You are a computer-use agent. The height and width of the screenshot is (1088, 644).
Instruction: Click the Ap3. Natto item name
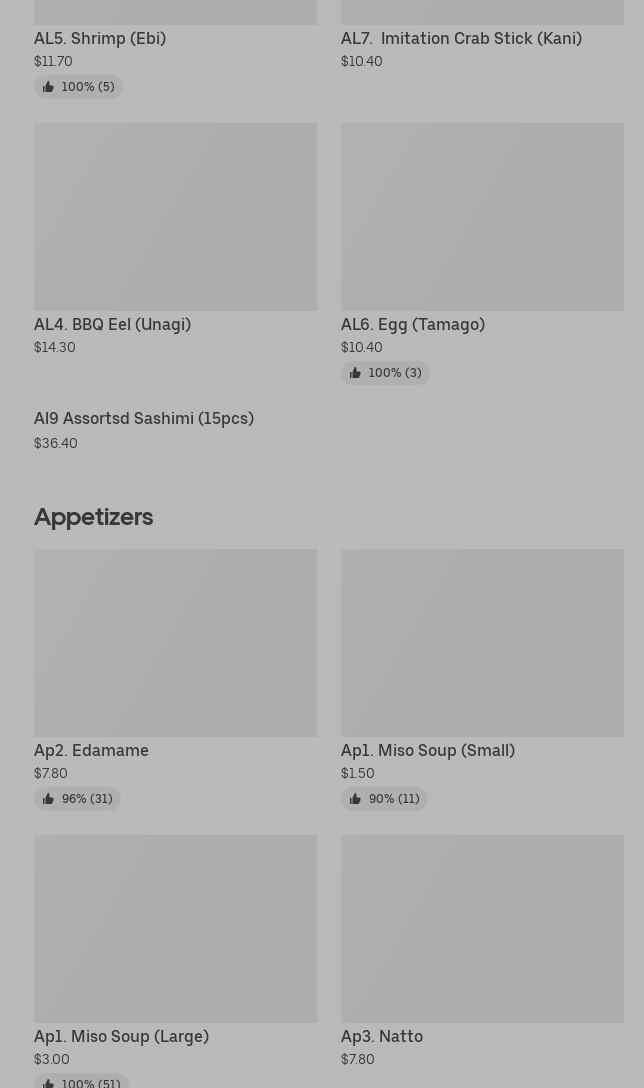pyautogui.click(x=381, y=1036)
